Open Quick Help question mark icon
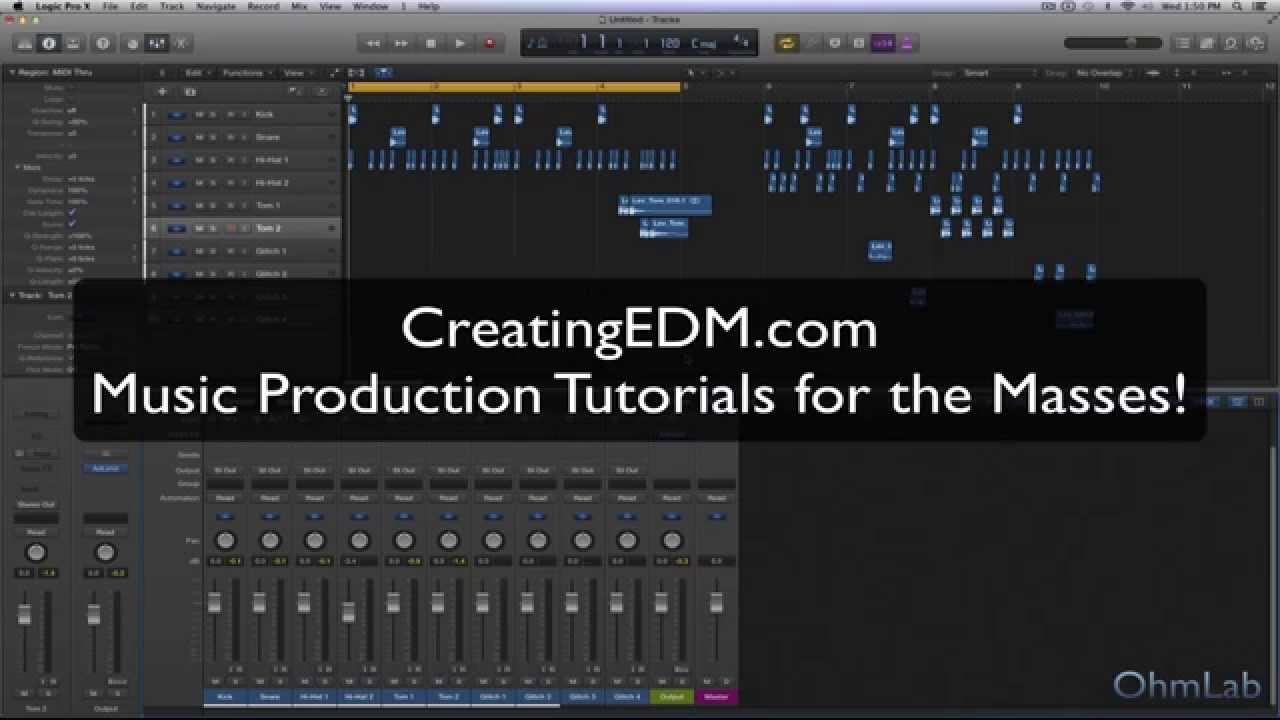This screenshot has height=720, width=1280. 102,43
